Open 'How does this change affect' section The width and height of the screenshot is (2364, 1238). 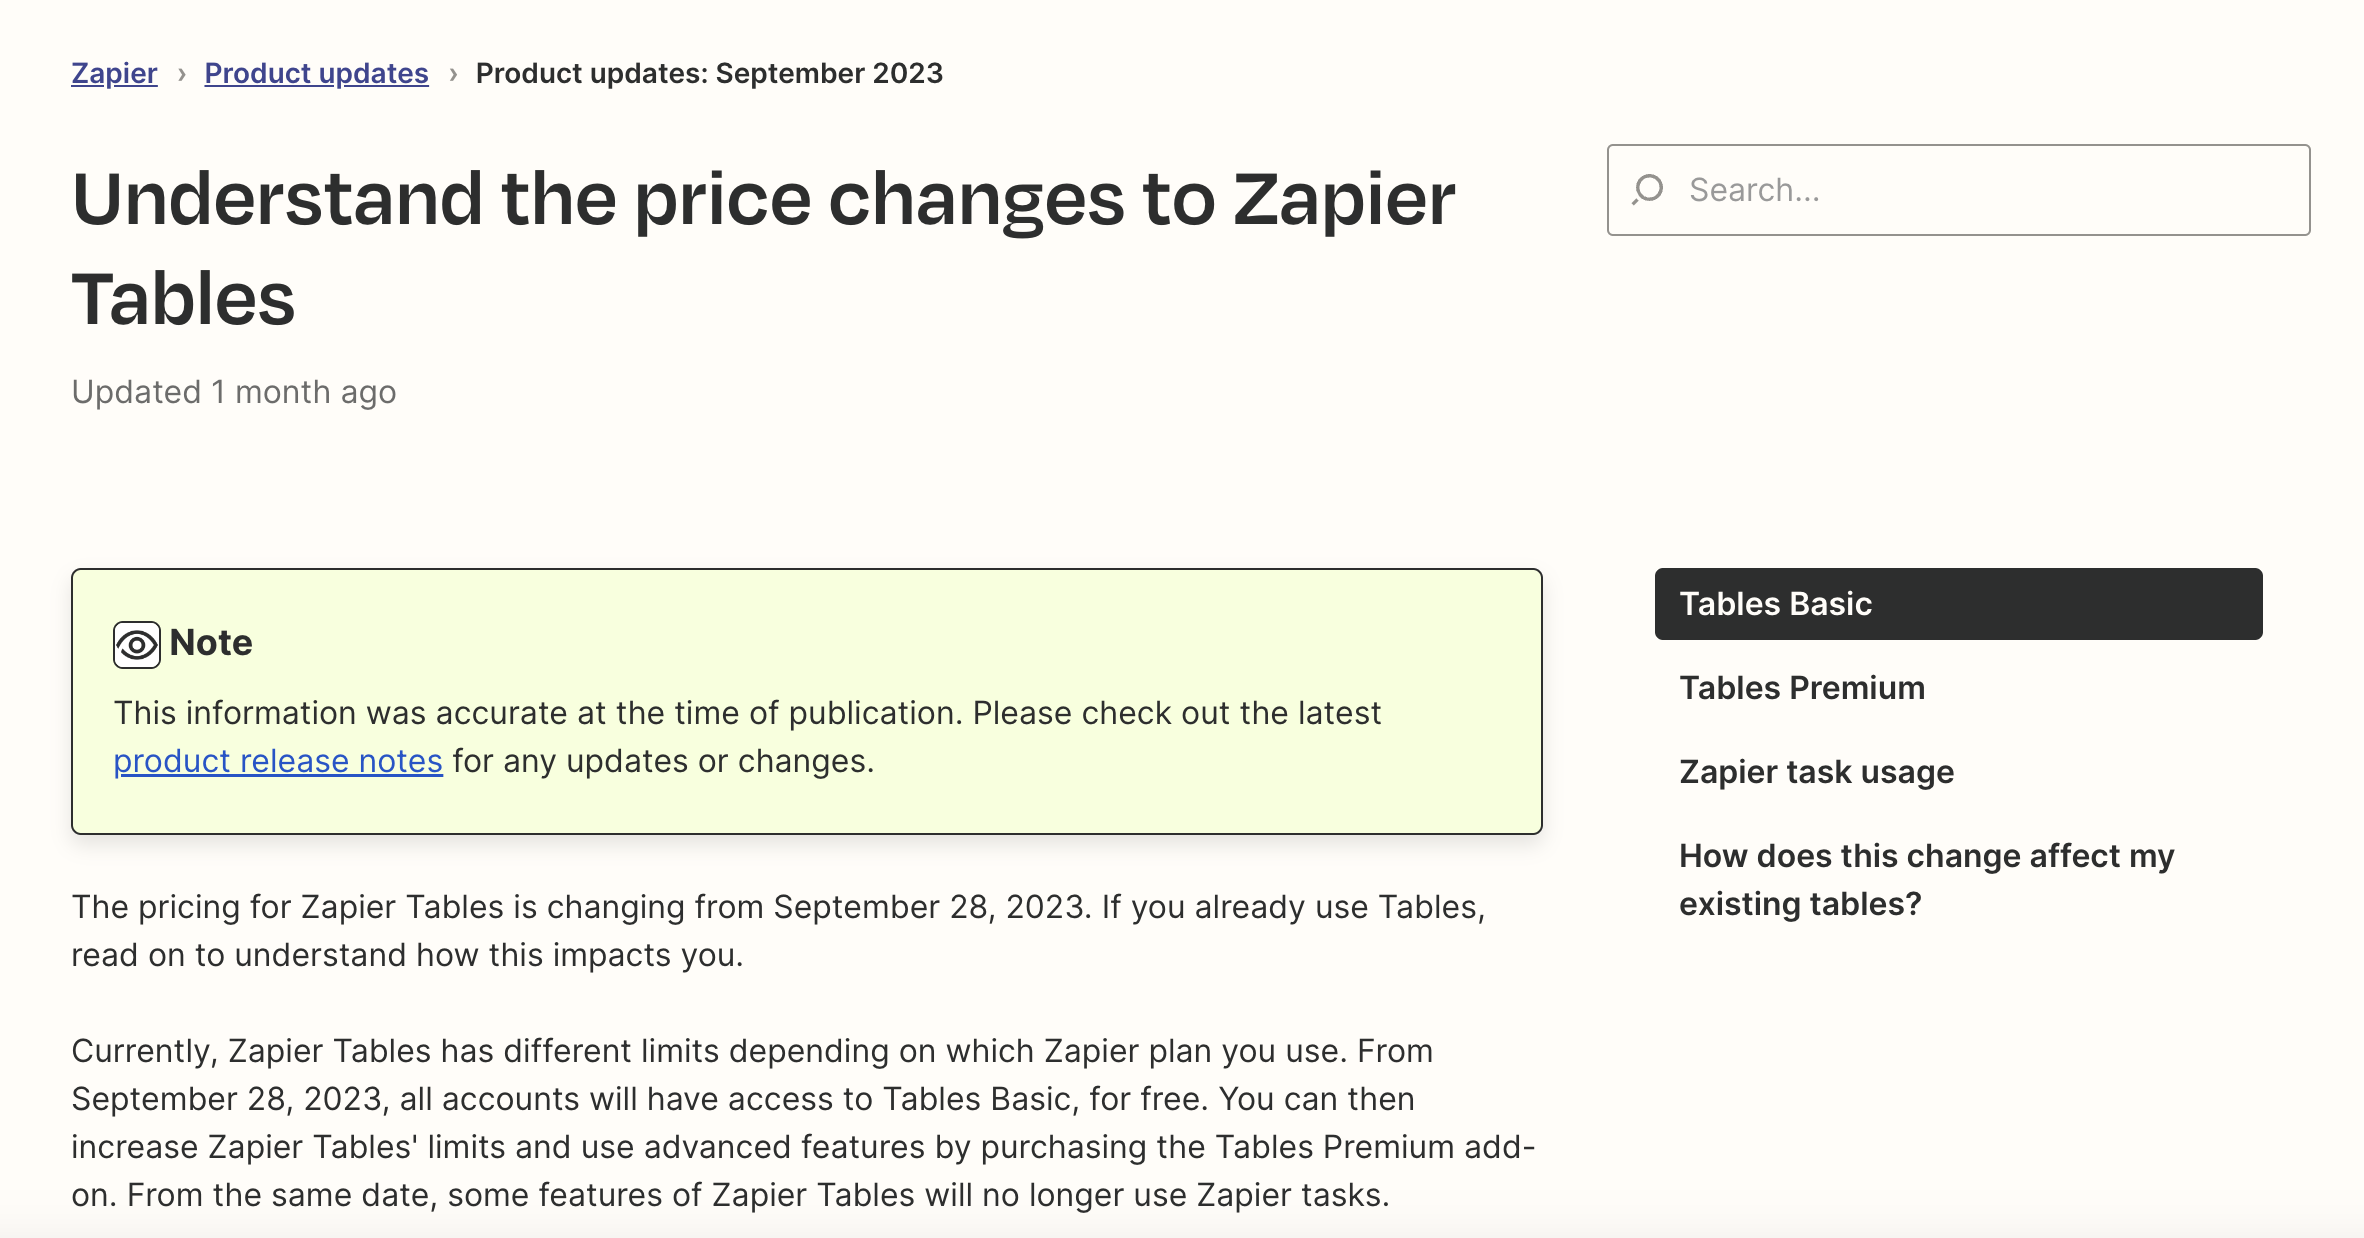pos(1926,880)
